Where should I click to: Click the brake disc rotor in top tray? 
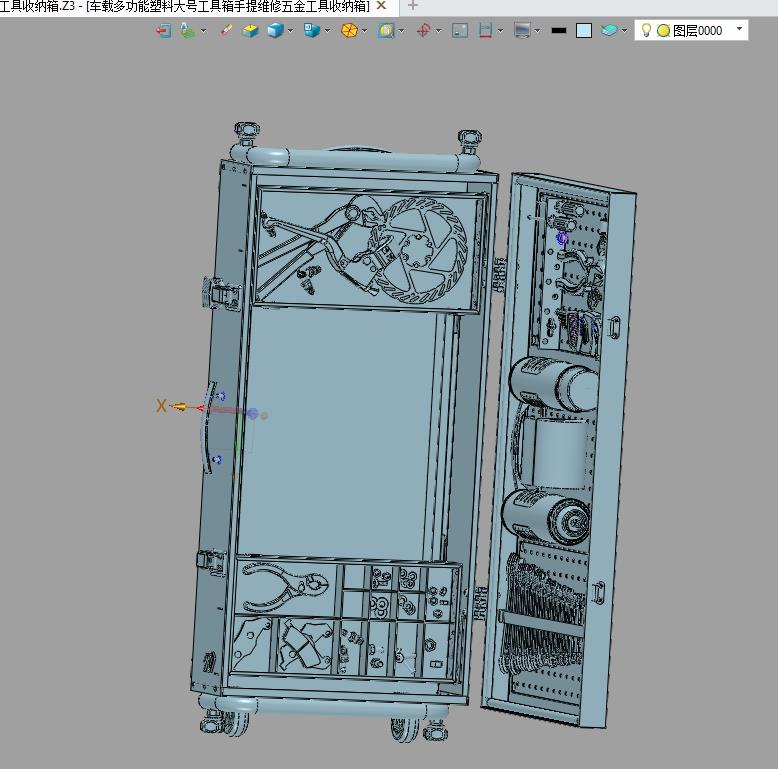pyautogui.click(x=422, y=250)
